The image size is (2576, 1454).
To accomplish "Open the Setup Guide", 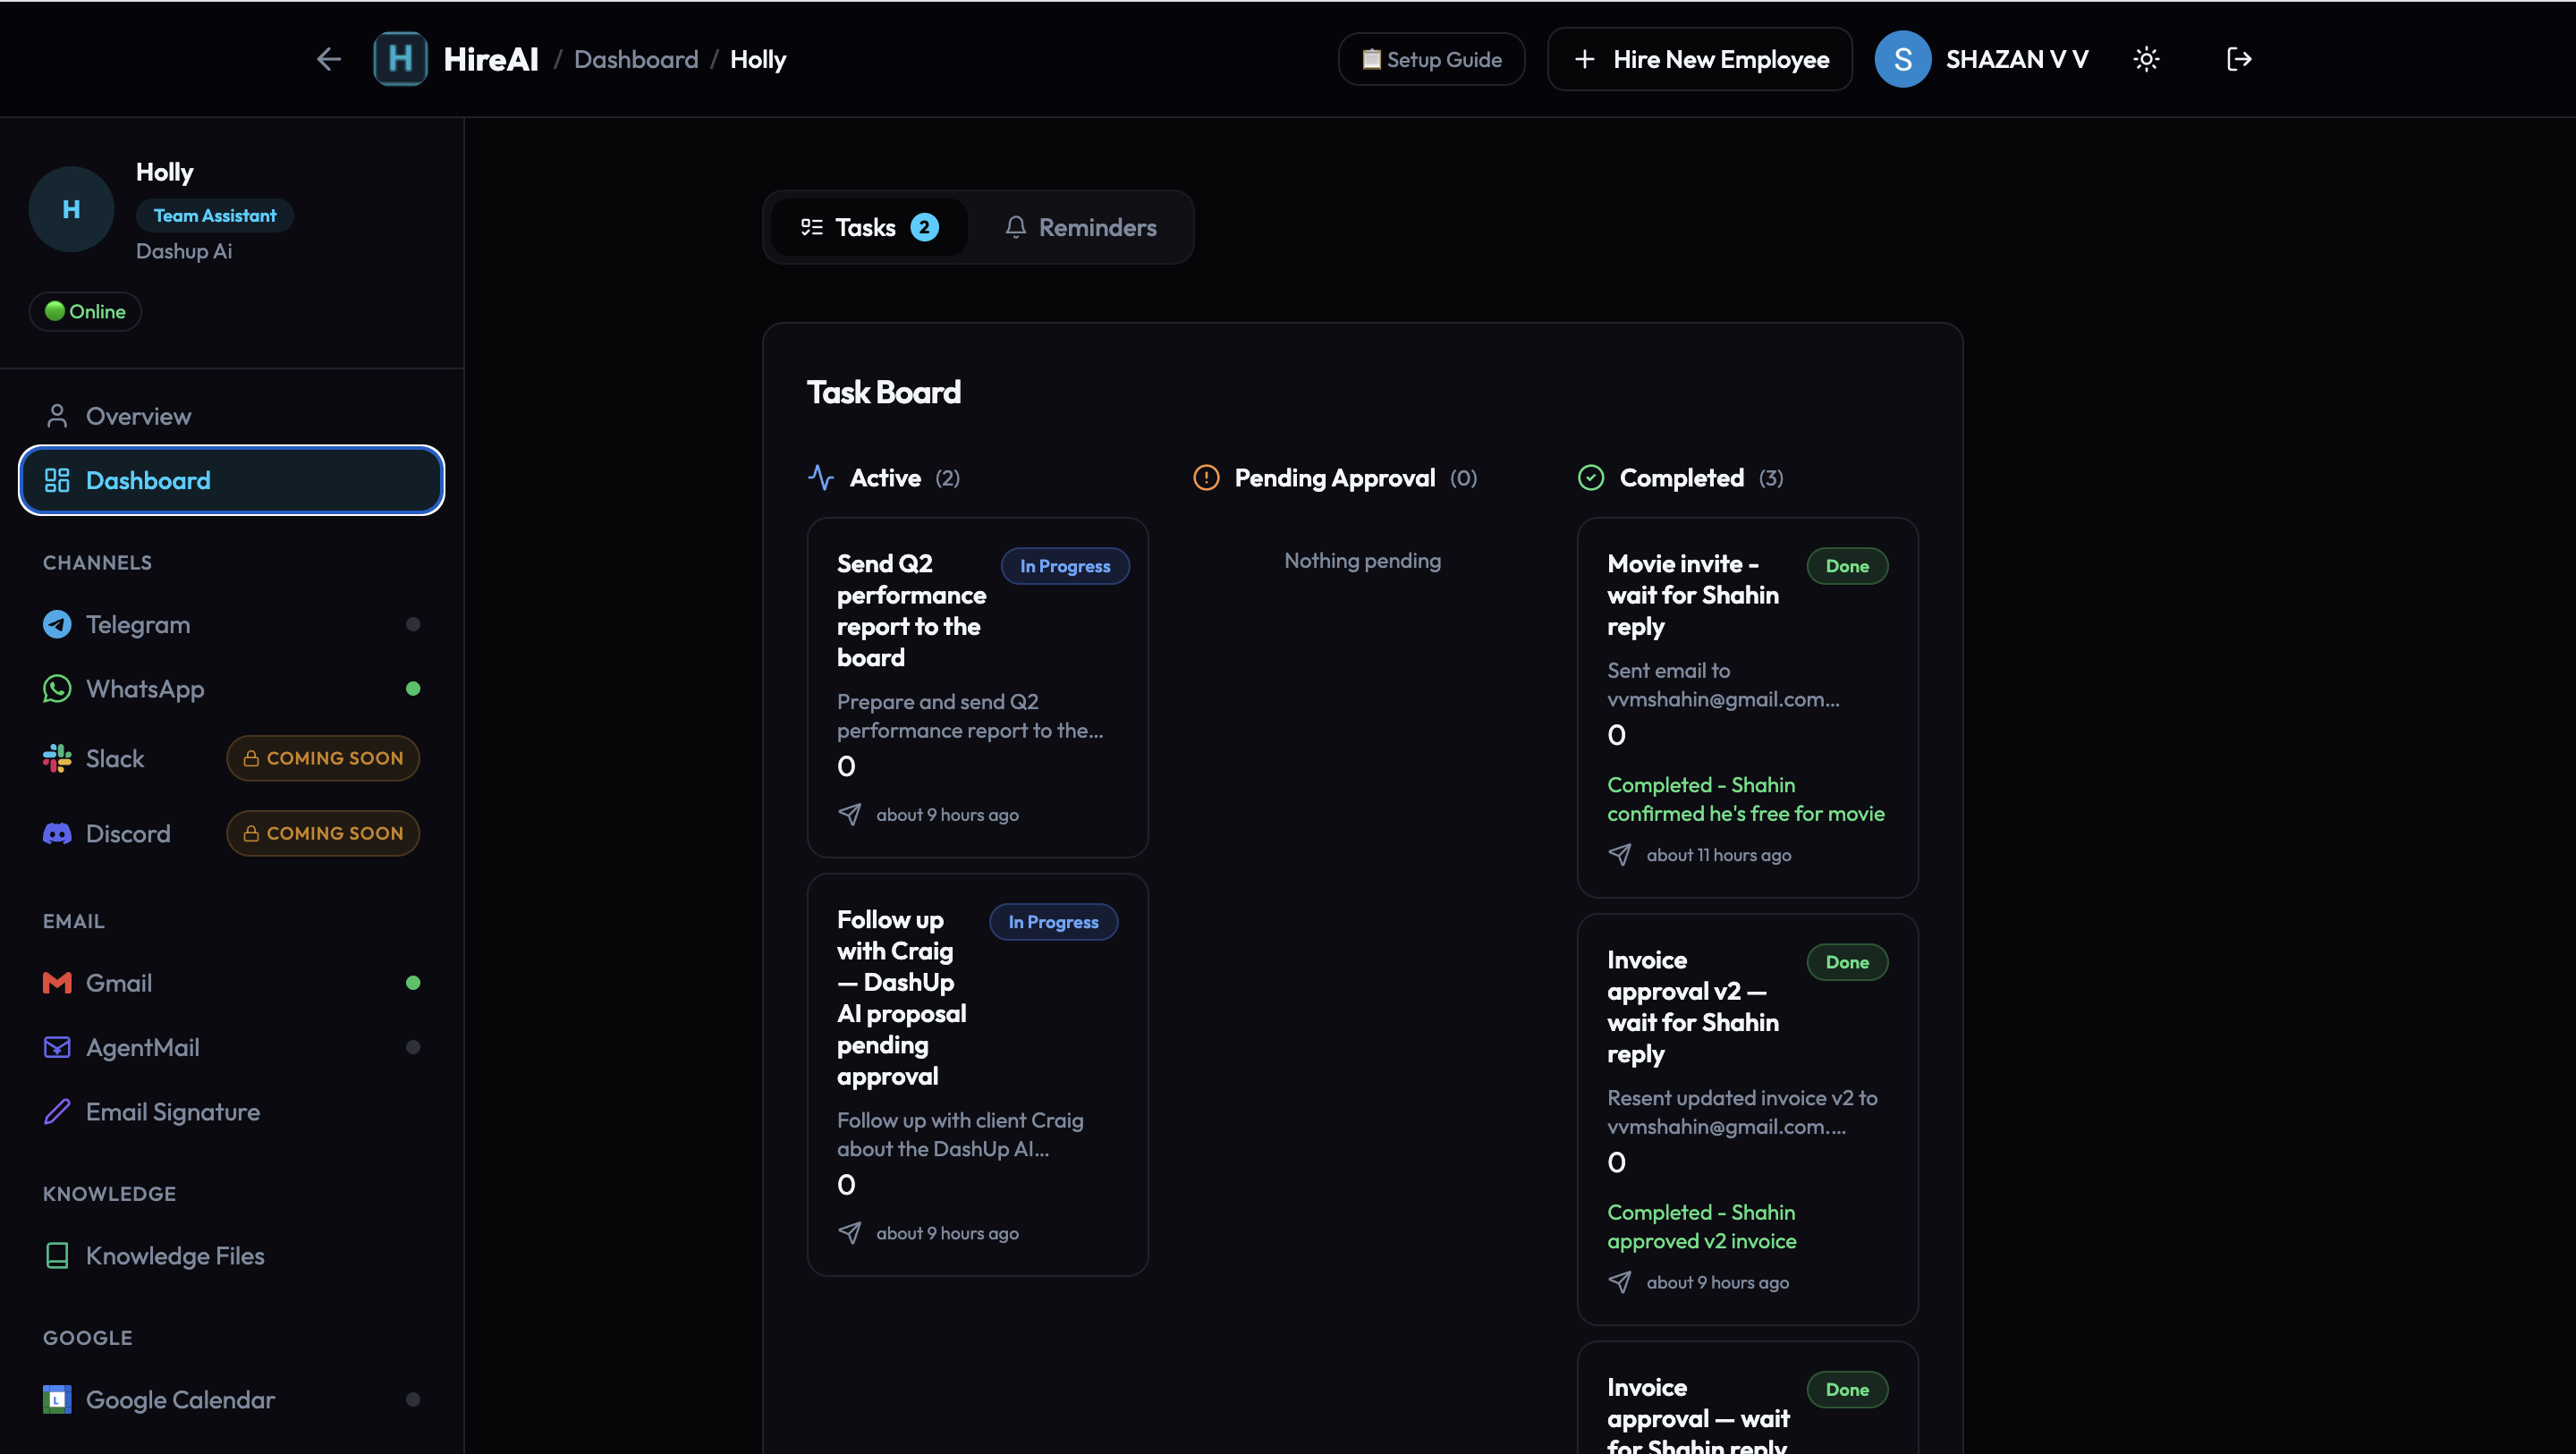I will pos(1431,59).
